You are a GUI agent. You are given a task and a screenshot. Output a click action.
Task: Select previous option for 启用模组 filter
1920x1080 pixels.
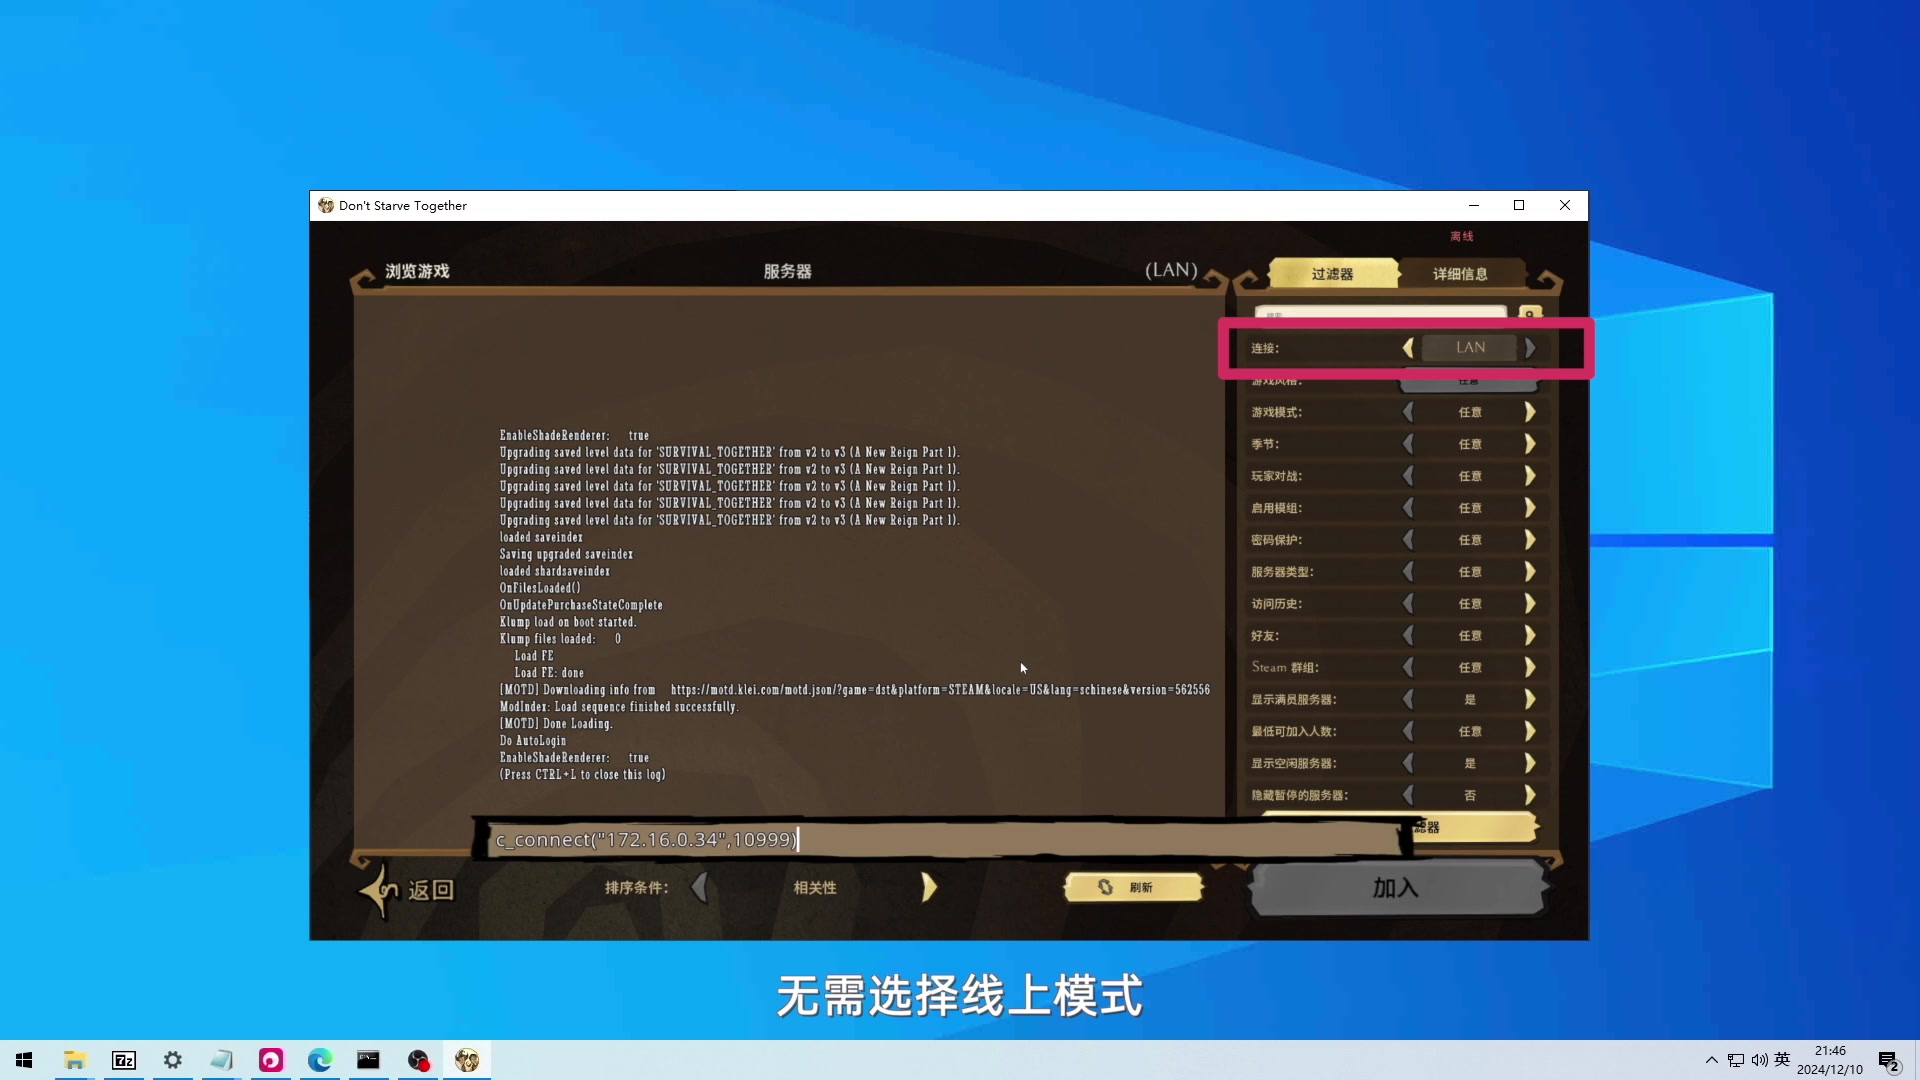coord(1408,508)
